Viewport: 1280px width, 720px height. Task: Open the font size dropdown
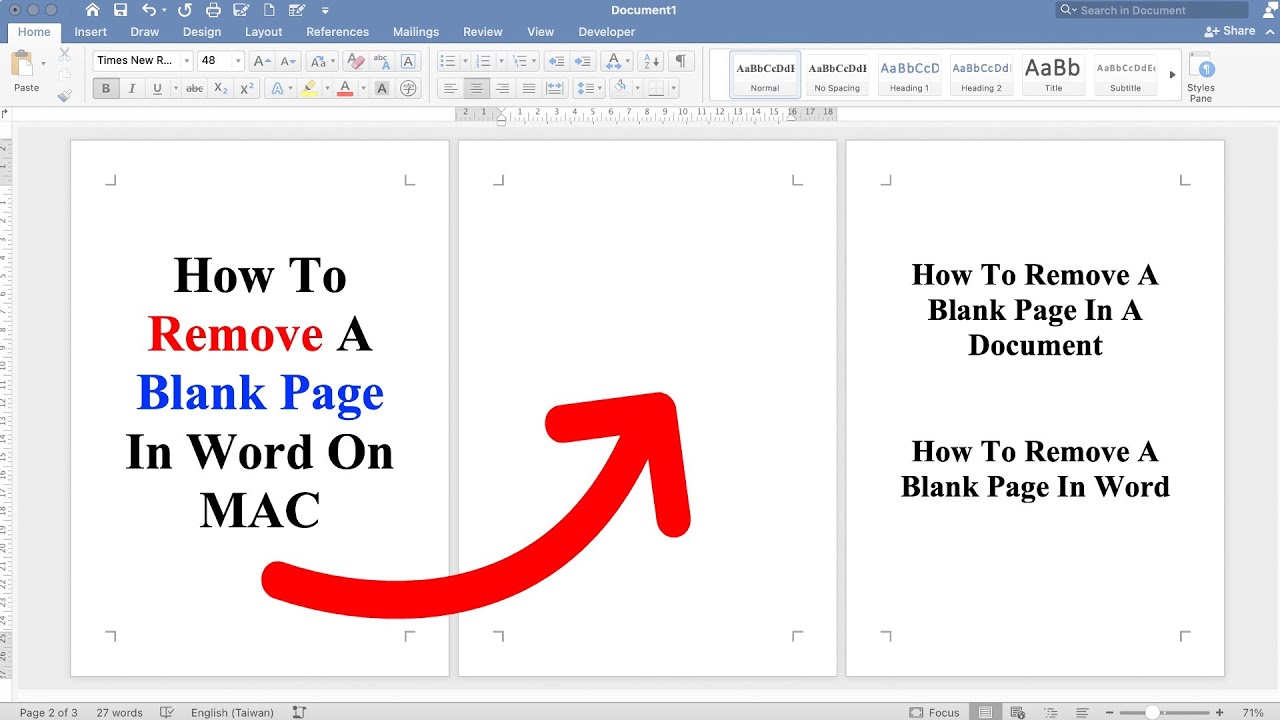[238, 61]
